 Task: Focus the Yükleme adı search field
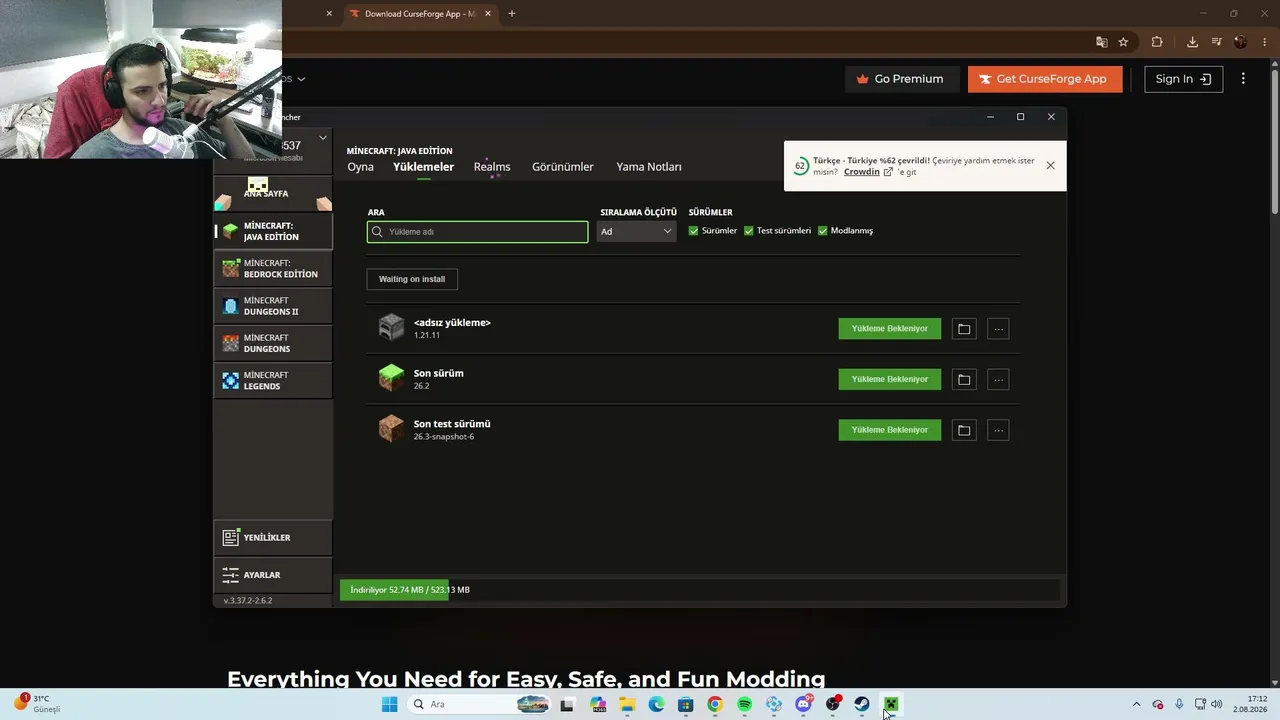point(478,232)
